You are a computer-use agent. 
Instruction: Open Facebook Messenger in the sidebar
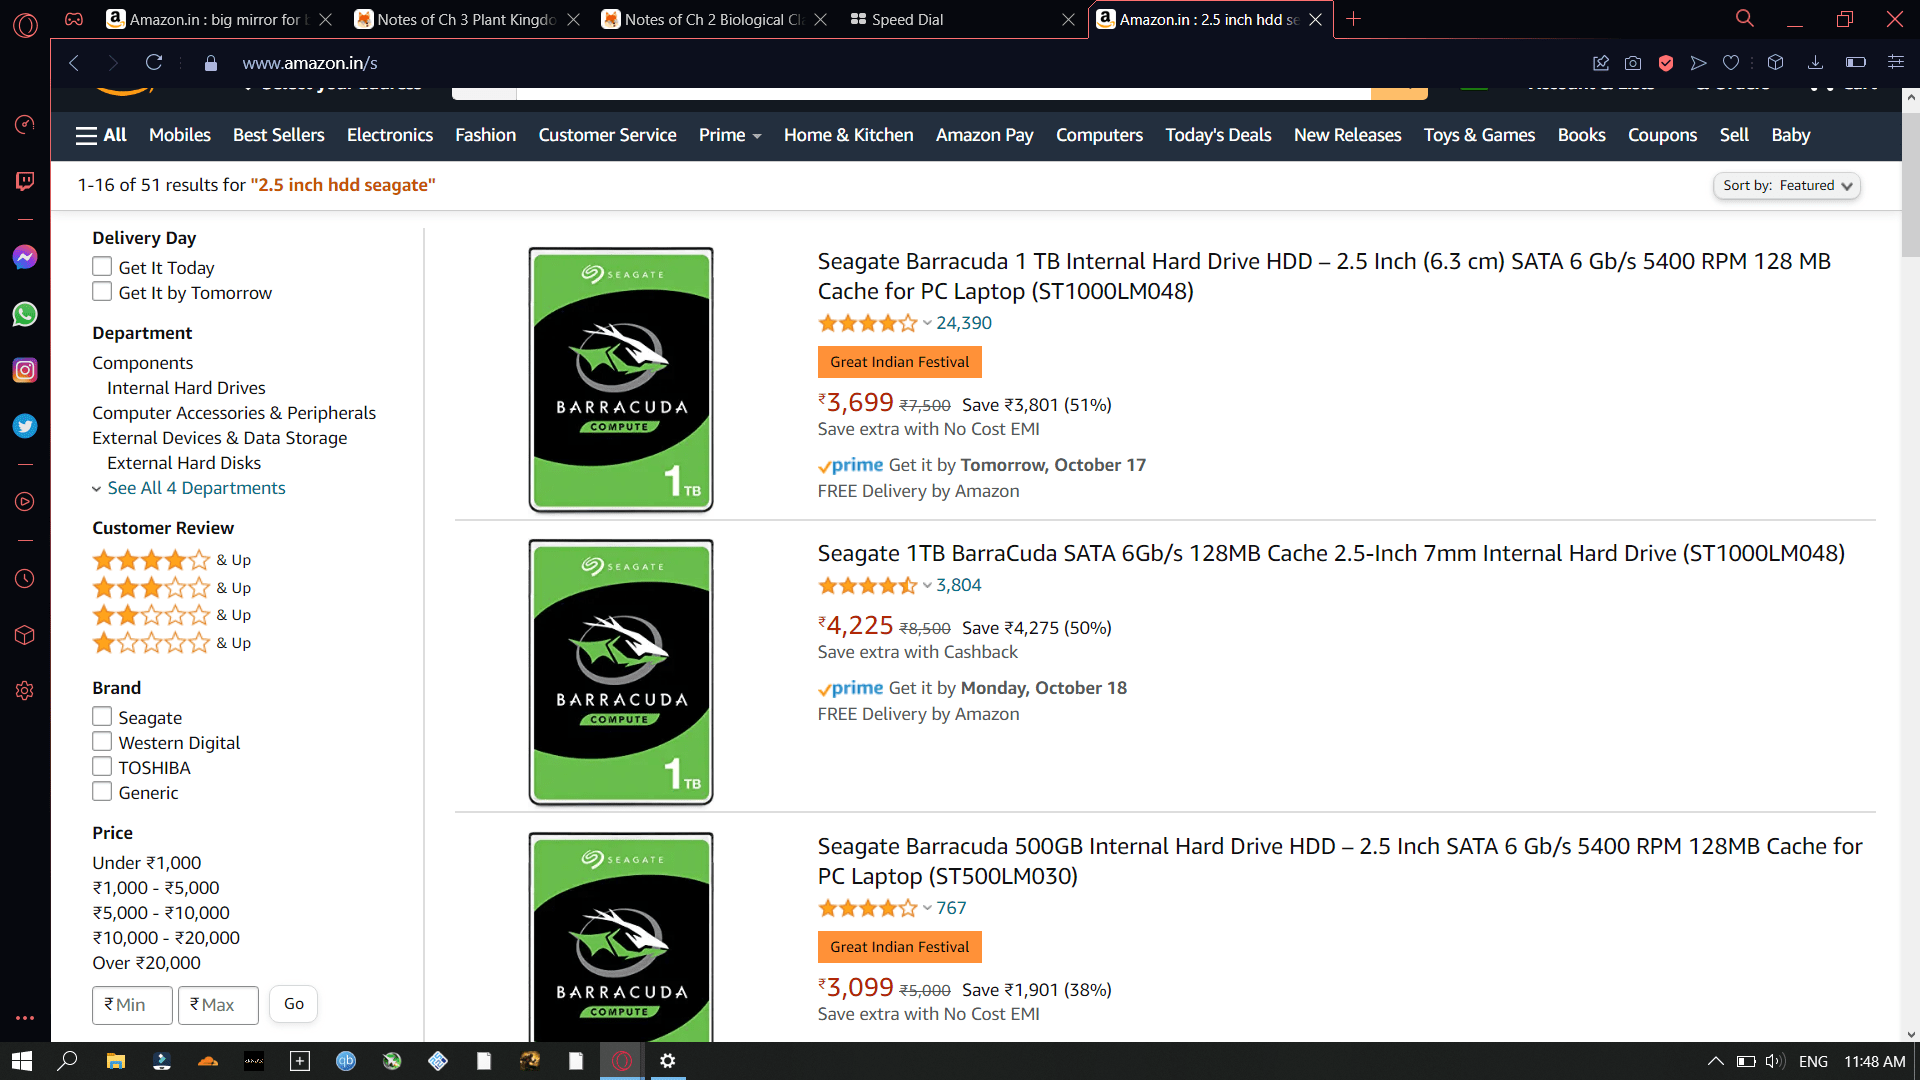(x=25, y=257)
